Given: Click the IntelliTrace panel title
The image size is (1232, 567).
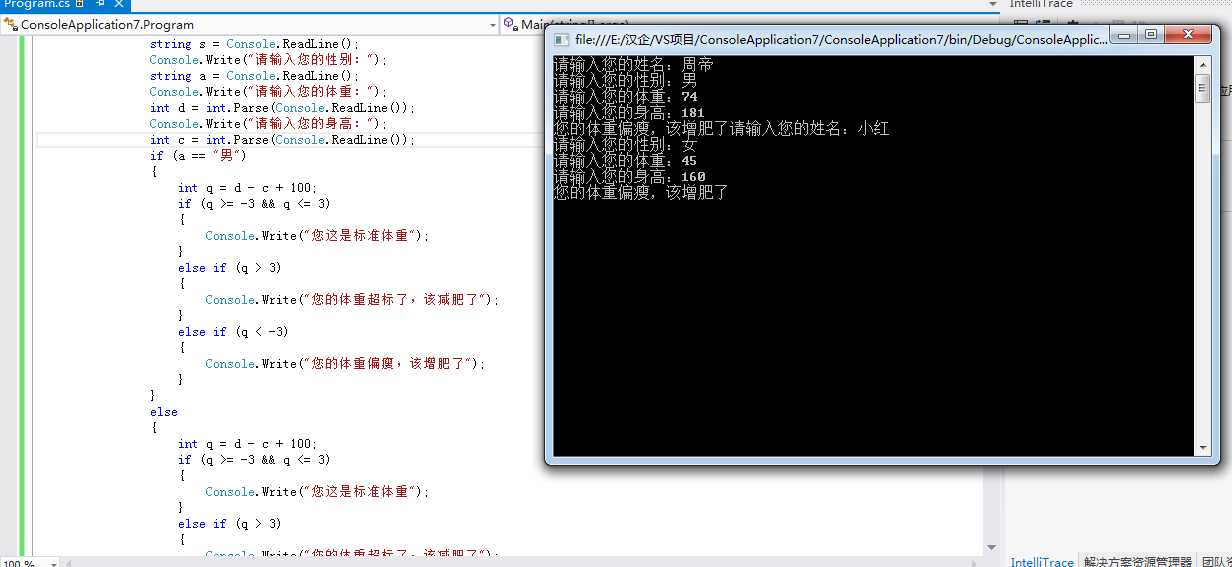Looking at the screenshot, I should [x=1040, y=4].
